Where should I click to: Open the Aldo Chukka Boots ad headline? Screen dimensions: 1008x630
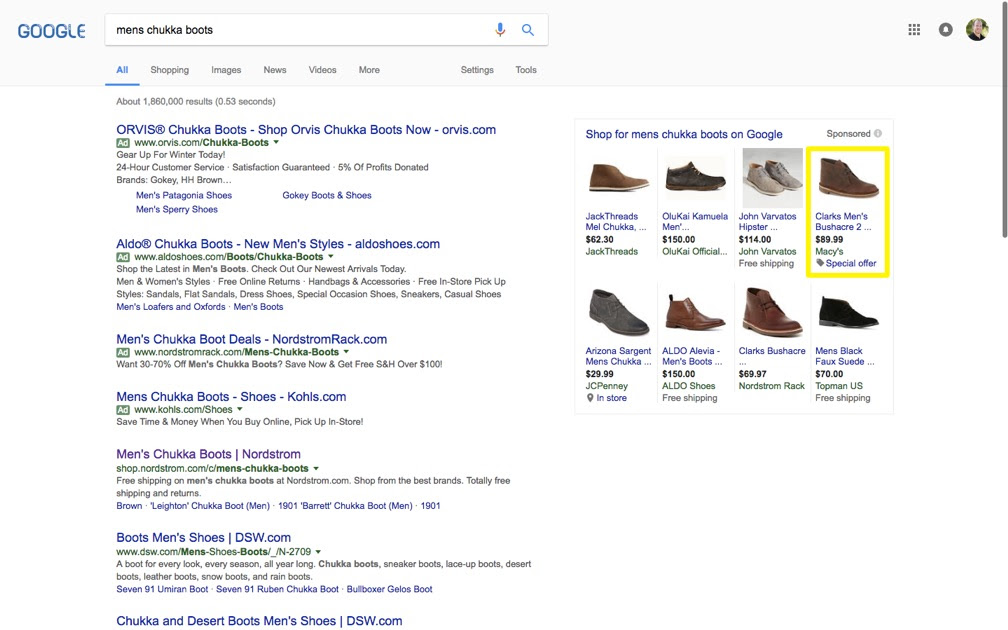click(278, 244)
